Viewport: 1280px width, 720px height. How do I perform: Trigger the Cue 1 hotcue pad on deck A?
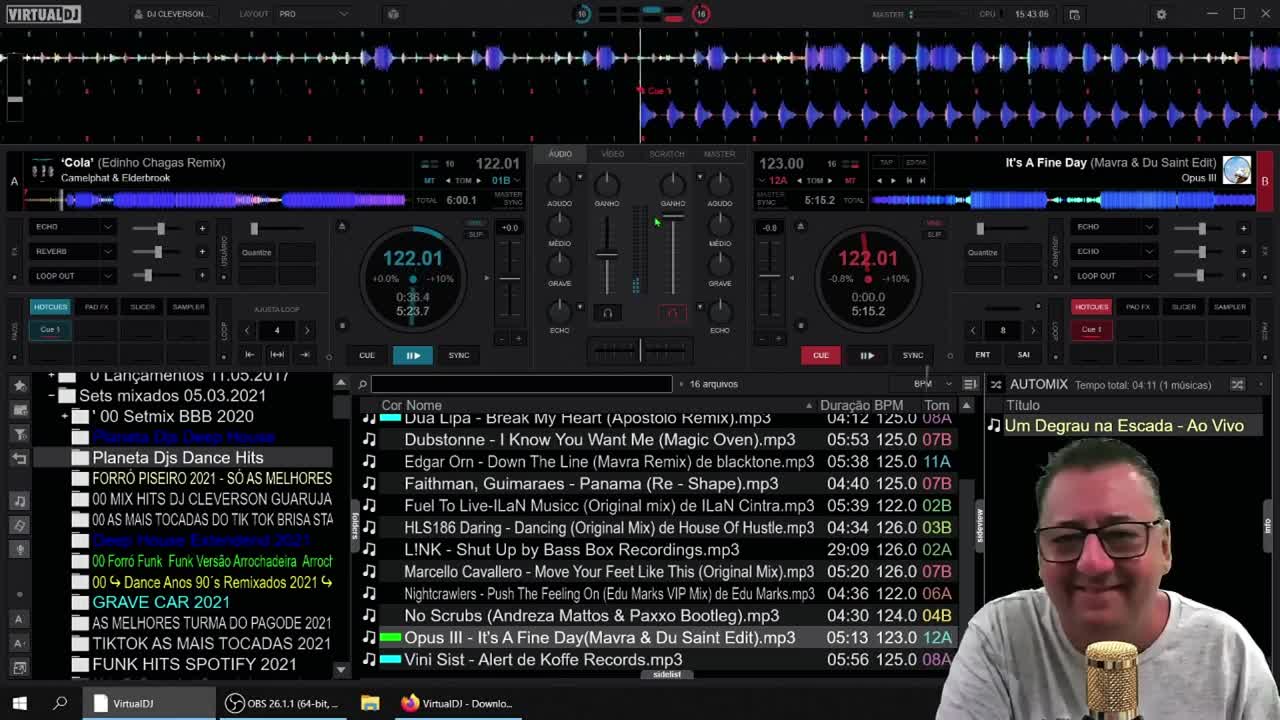click(50, 329)
